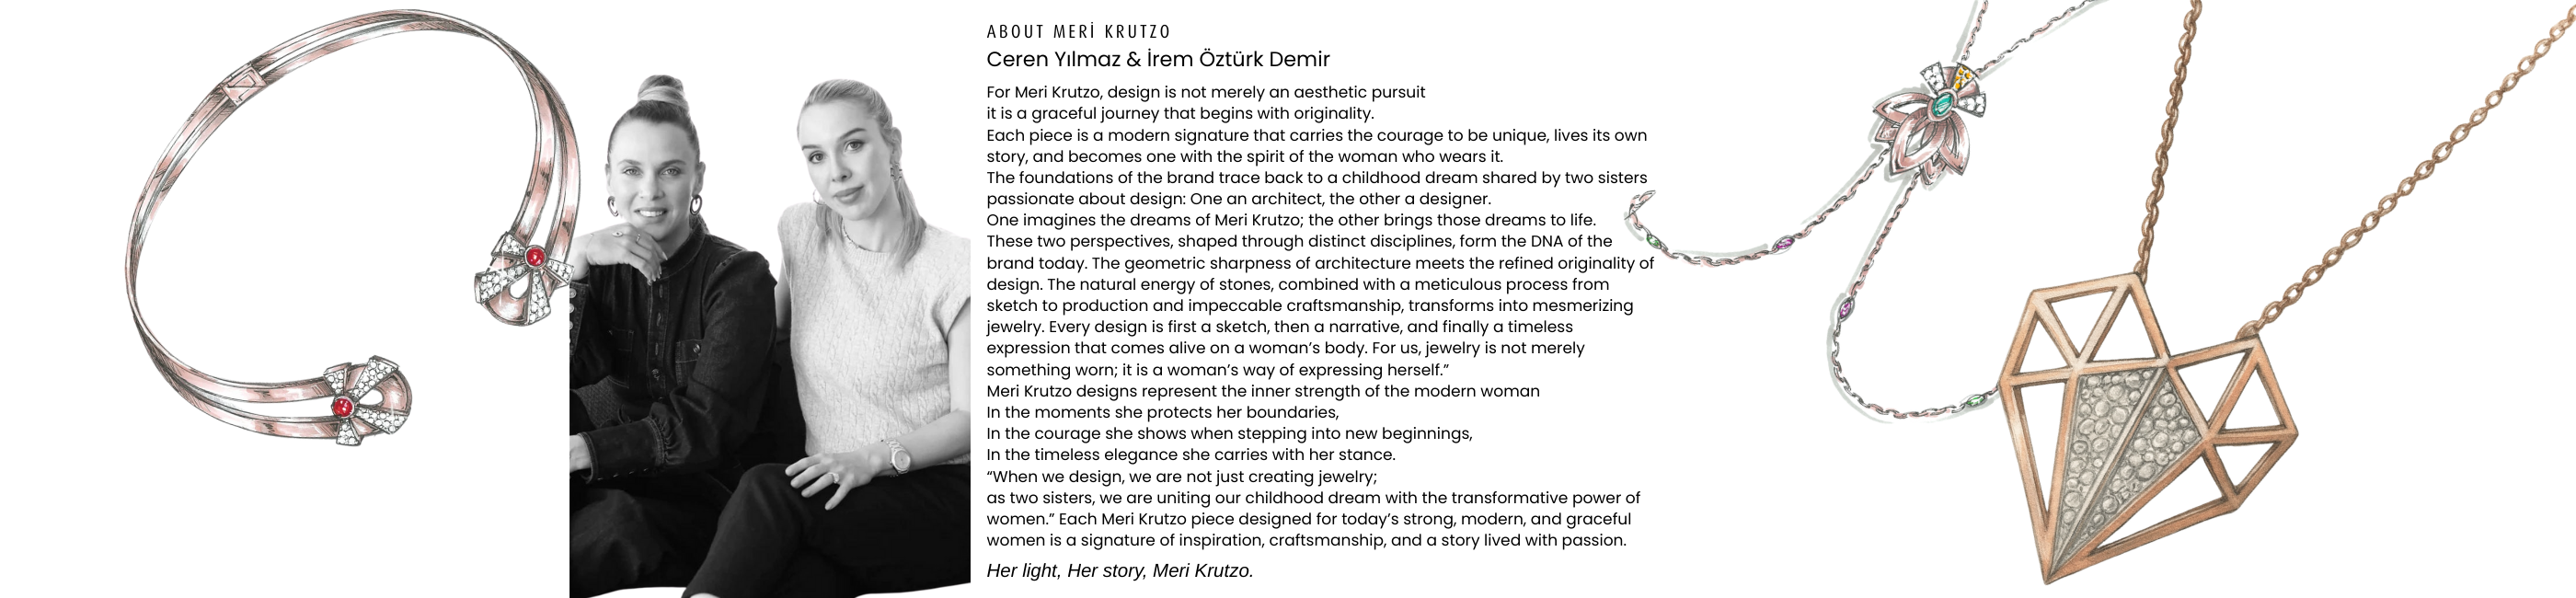The image size is (2576, 598).
Task: Click the upper red gemstone on the bracelet
Action: (x=533, y=258)
